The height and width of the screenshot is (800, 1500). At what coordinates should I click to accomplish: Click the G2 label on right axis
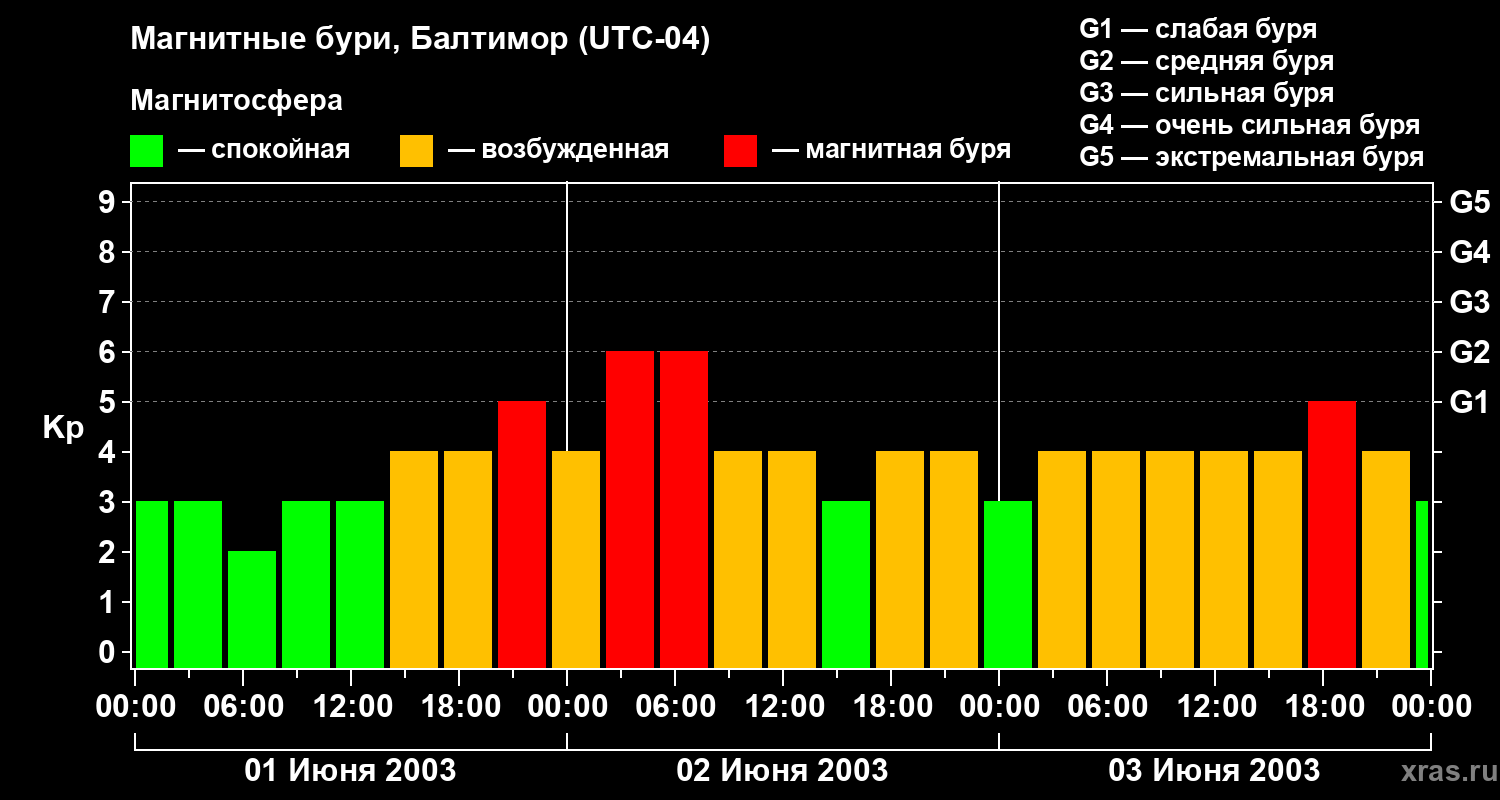pos(1469,352)
